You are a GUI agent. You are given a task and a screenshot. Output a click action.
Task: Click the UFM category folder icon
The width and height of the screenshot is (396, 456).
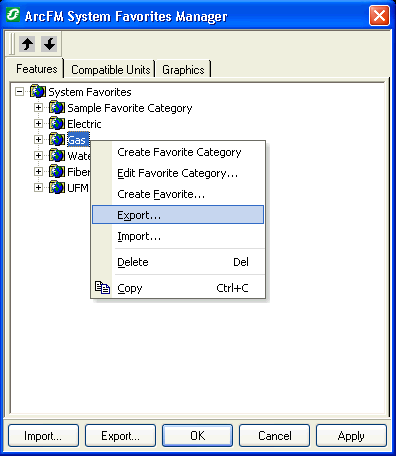point(57,188)
